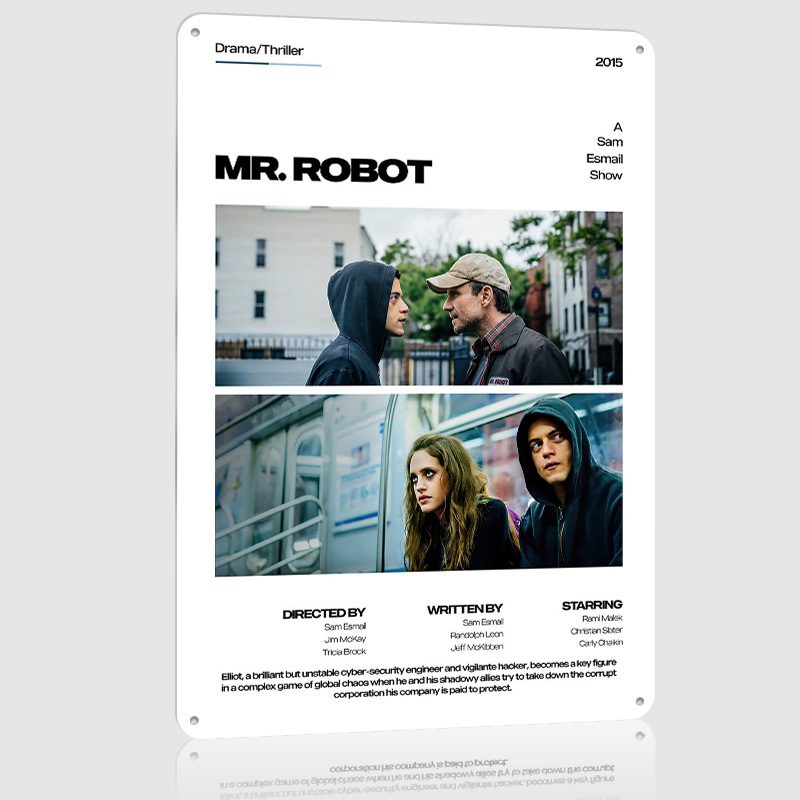
Task: Click the 'Show' word beside title
Action: pyautogui.click(x=606, y=175)
